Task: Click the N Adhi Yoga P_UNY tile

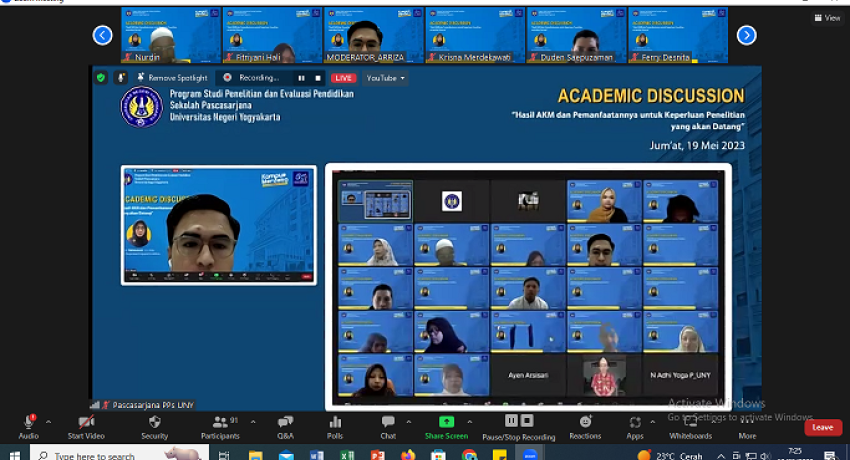Action: click(680, 375)
